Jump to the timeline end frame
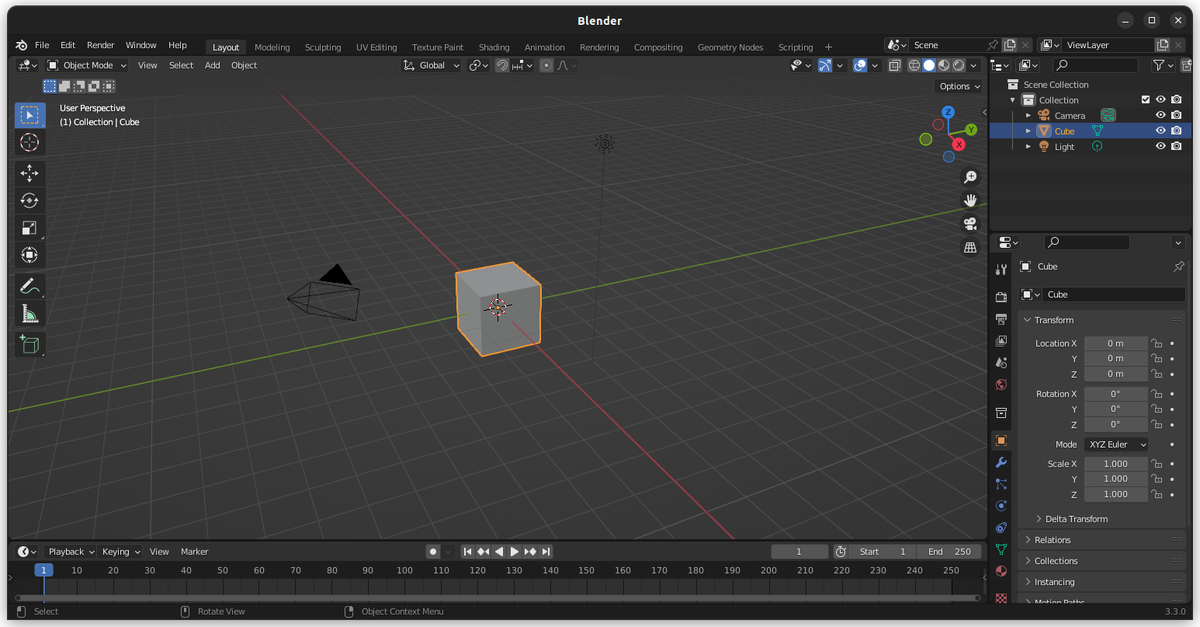 pyautogui.click(x=546, y=551)
